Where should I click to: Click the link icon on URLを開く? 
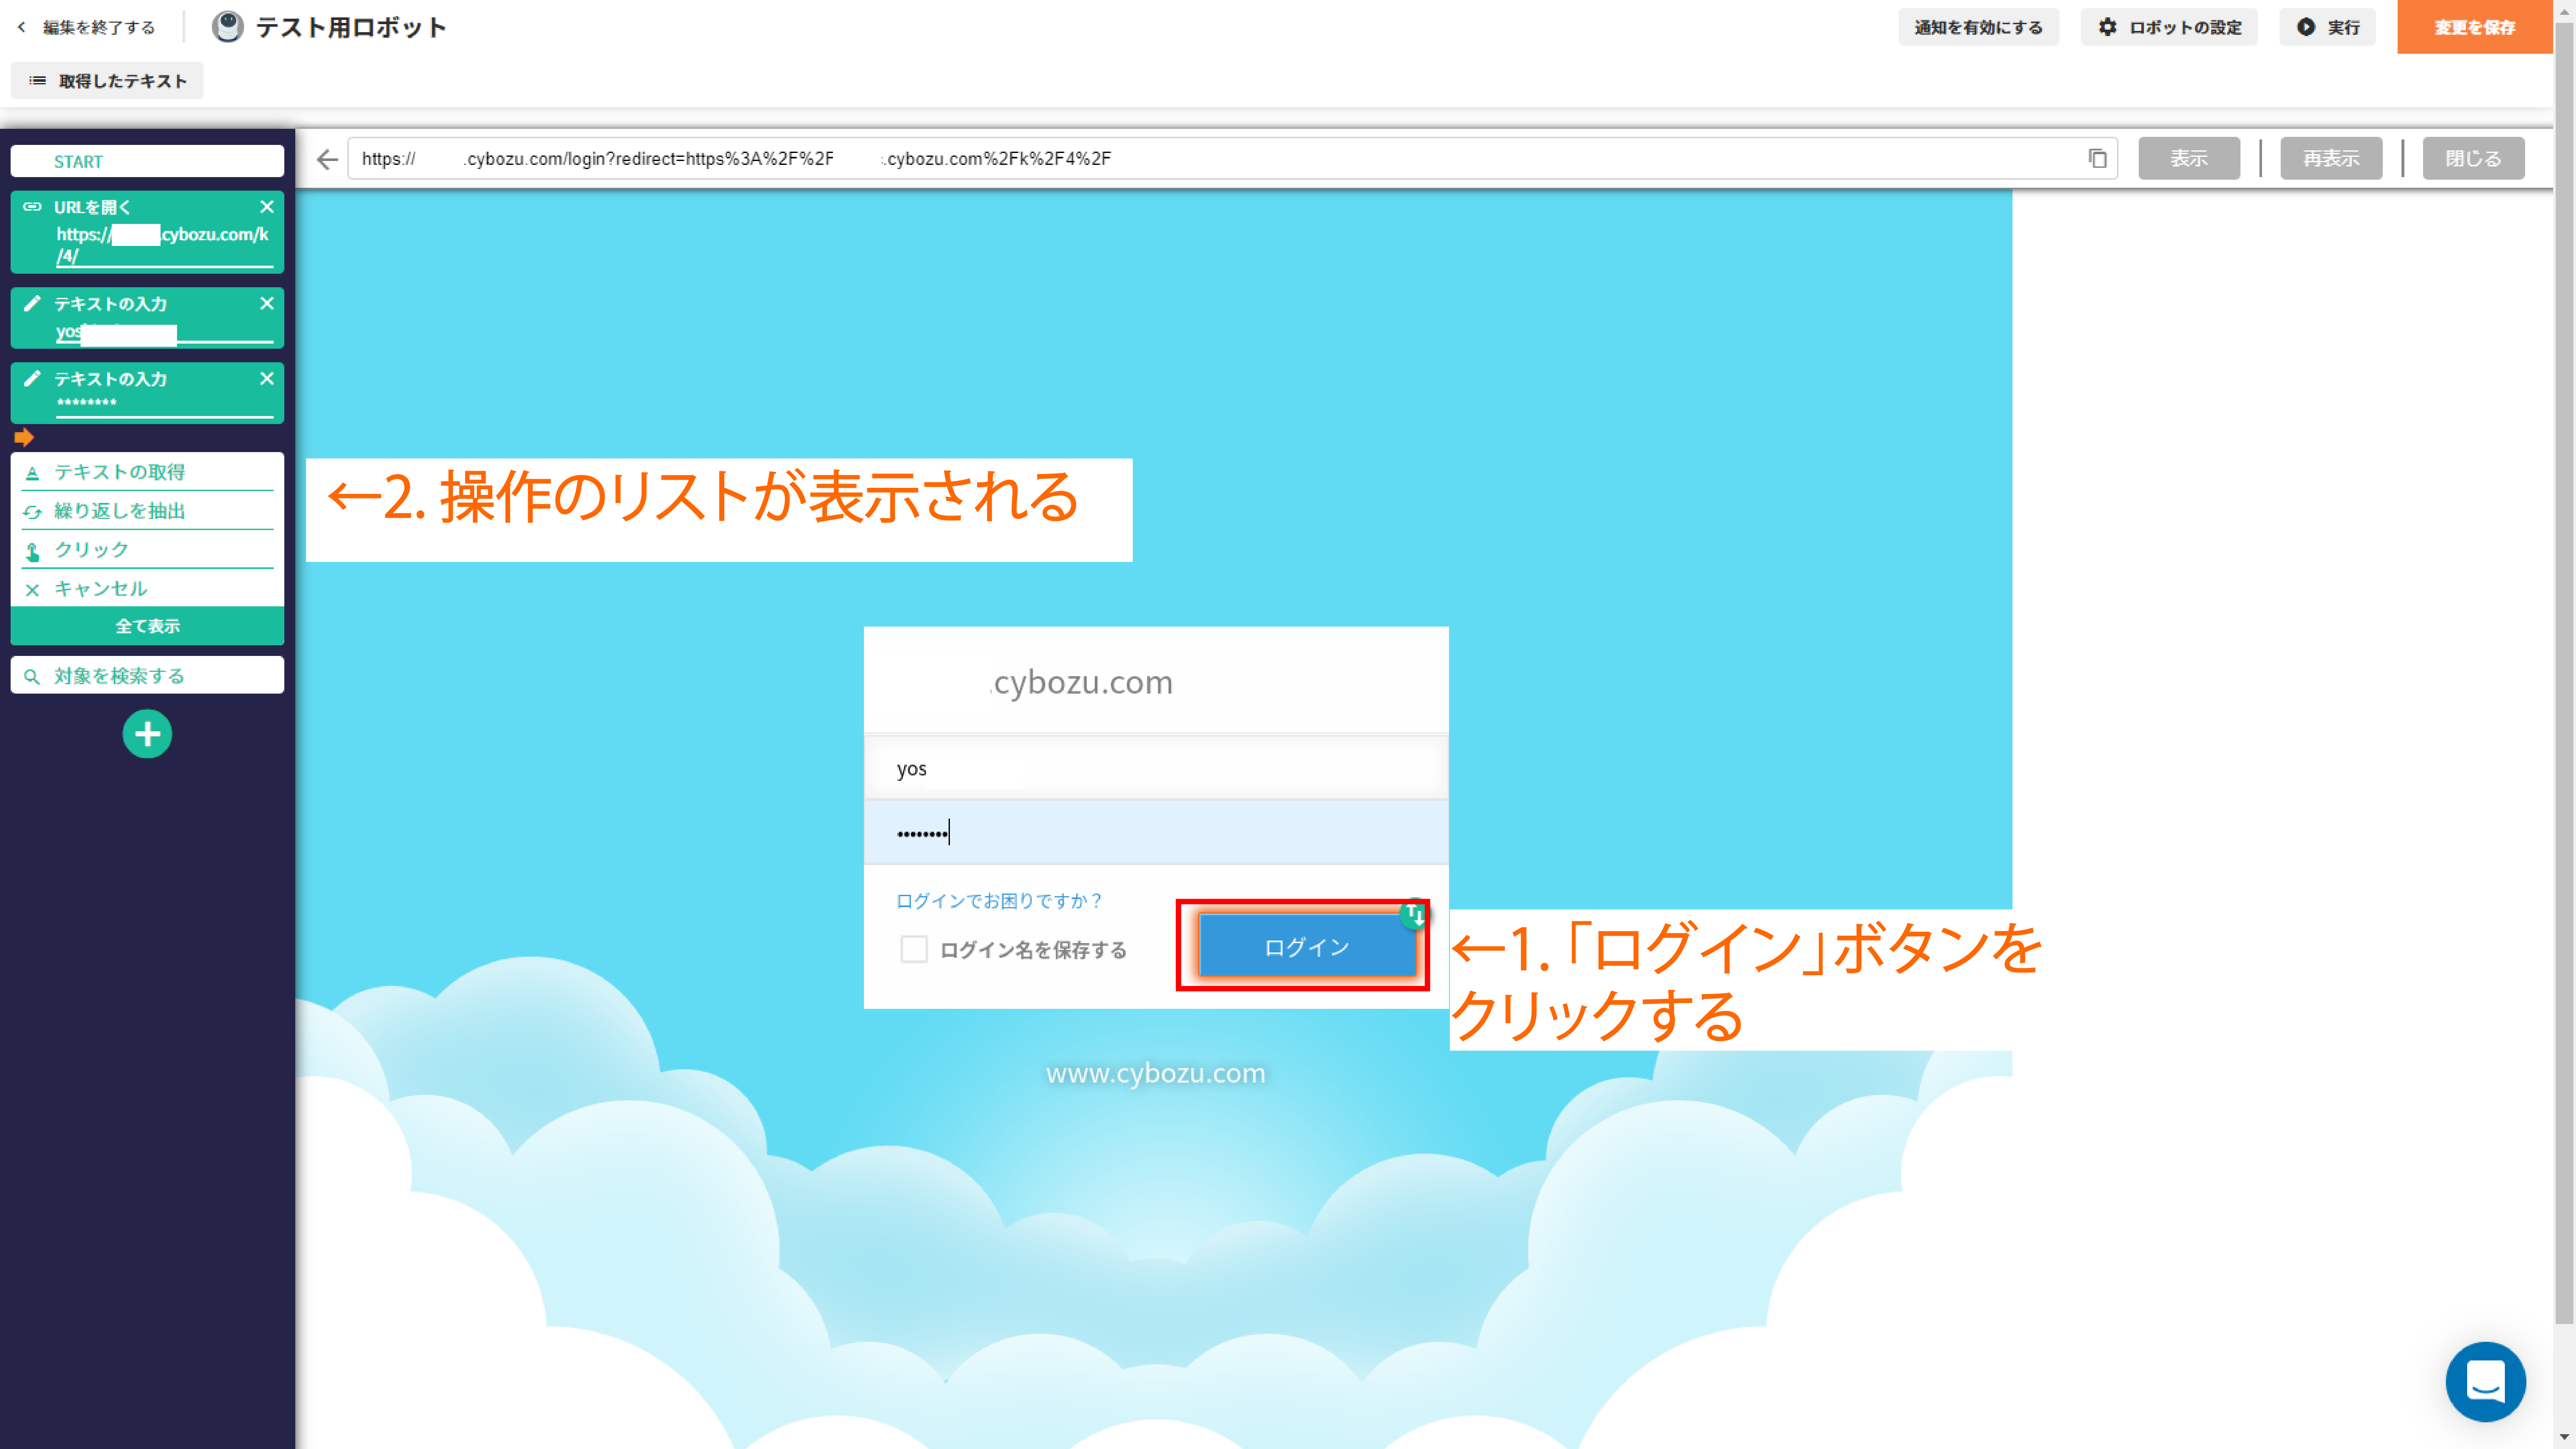(x=32, y=207)
